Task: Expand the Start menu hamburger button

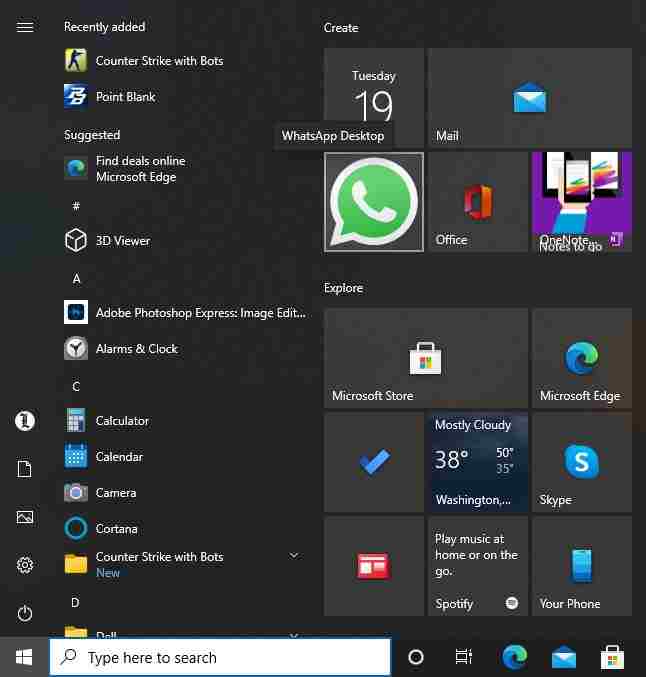Action: tap(25, 27)
